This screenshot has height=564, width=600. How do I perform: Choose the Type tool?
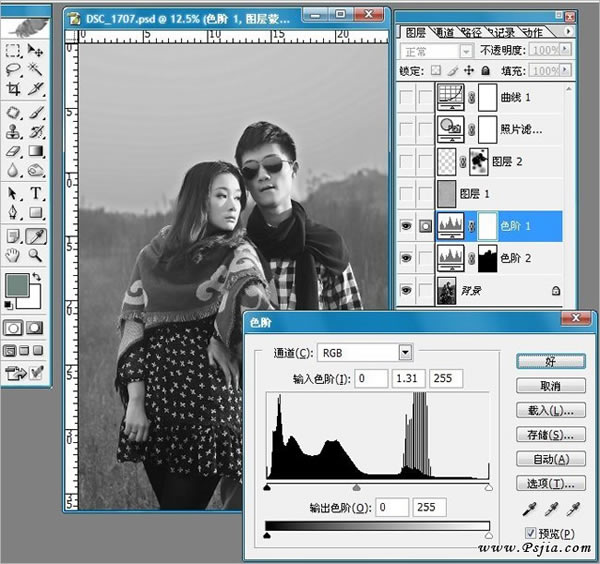(x=36, y=193)
